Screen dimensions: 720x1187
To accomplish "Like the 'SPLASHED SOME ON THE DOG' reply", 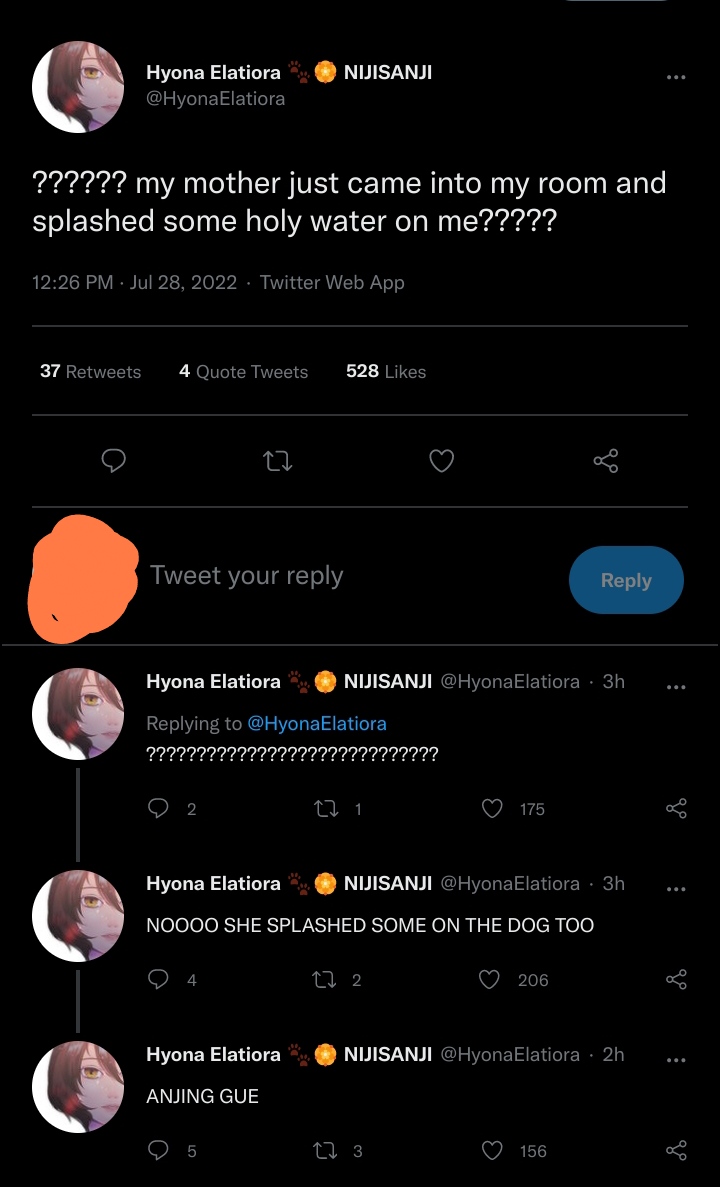I will [x=490, y=980].
